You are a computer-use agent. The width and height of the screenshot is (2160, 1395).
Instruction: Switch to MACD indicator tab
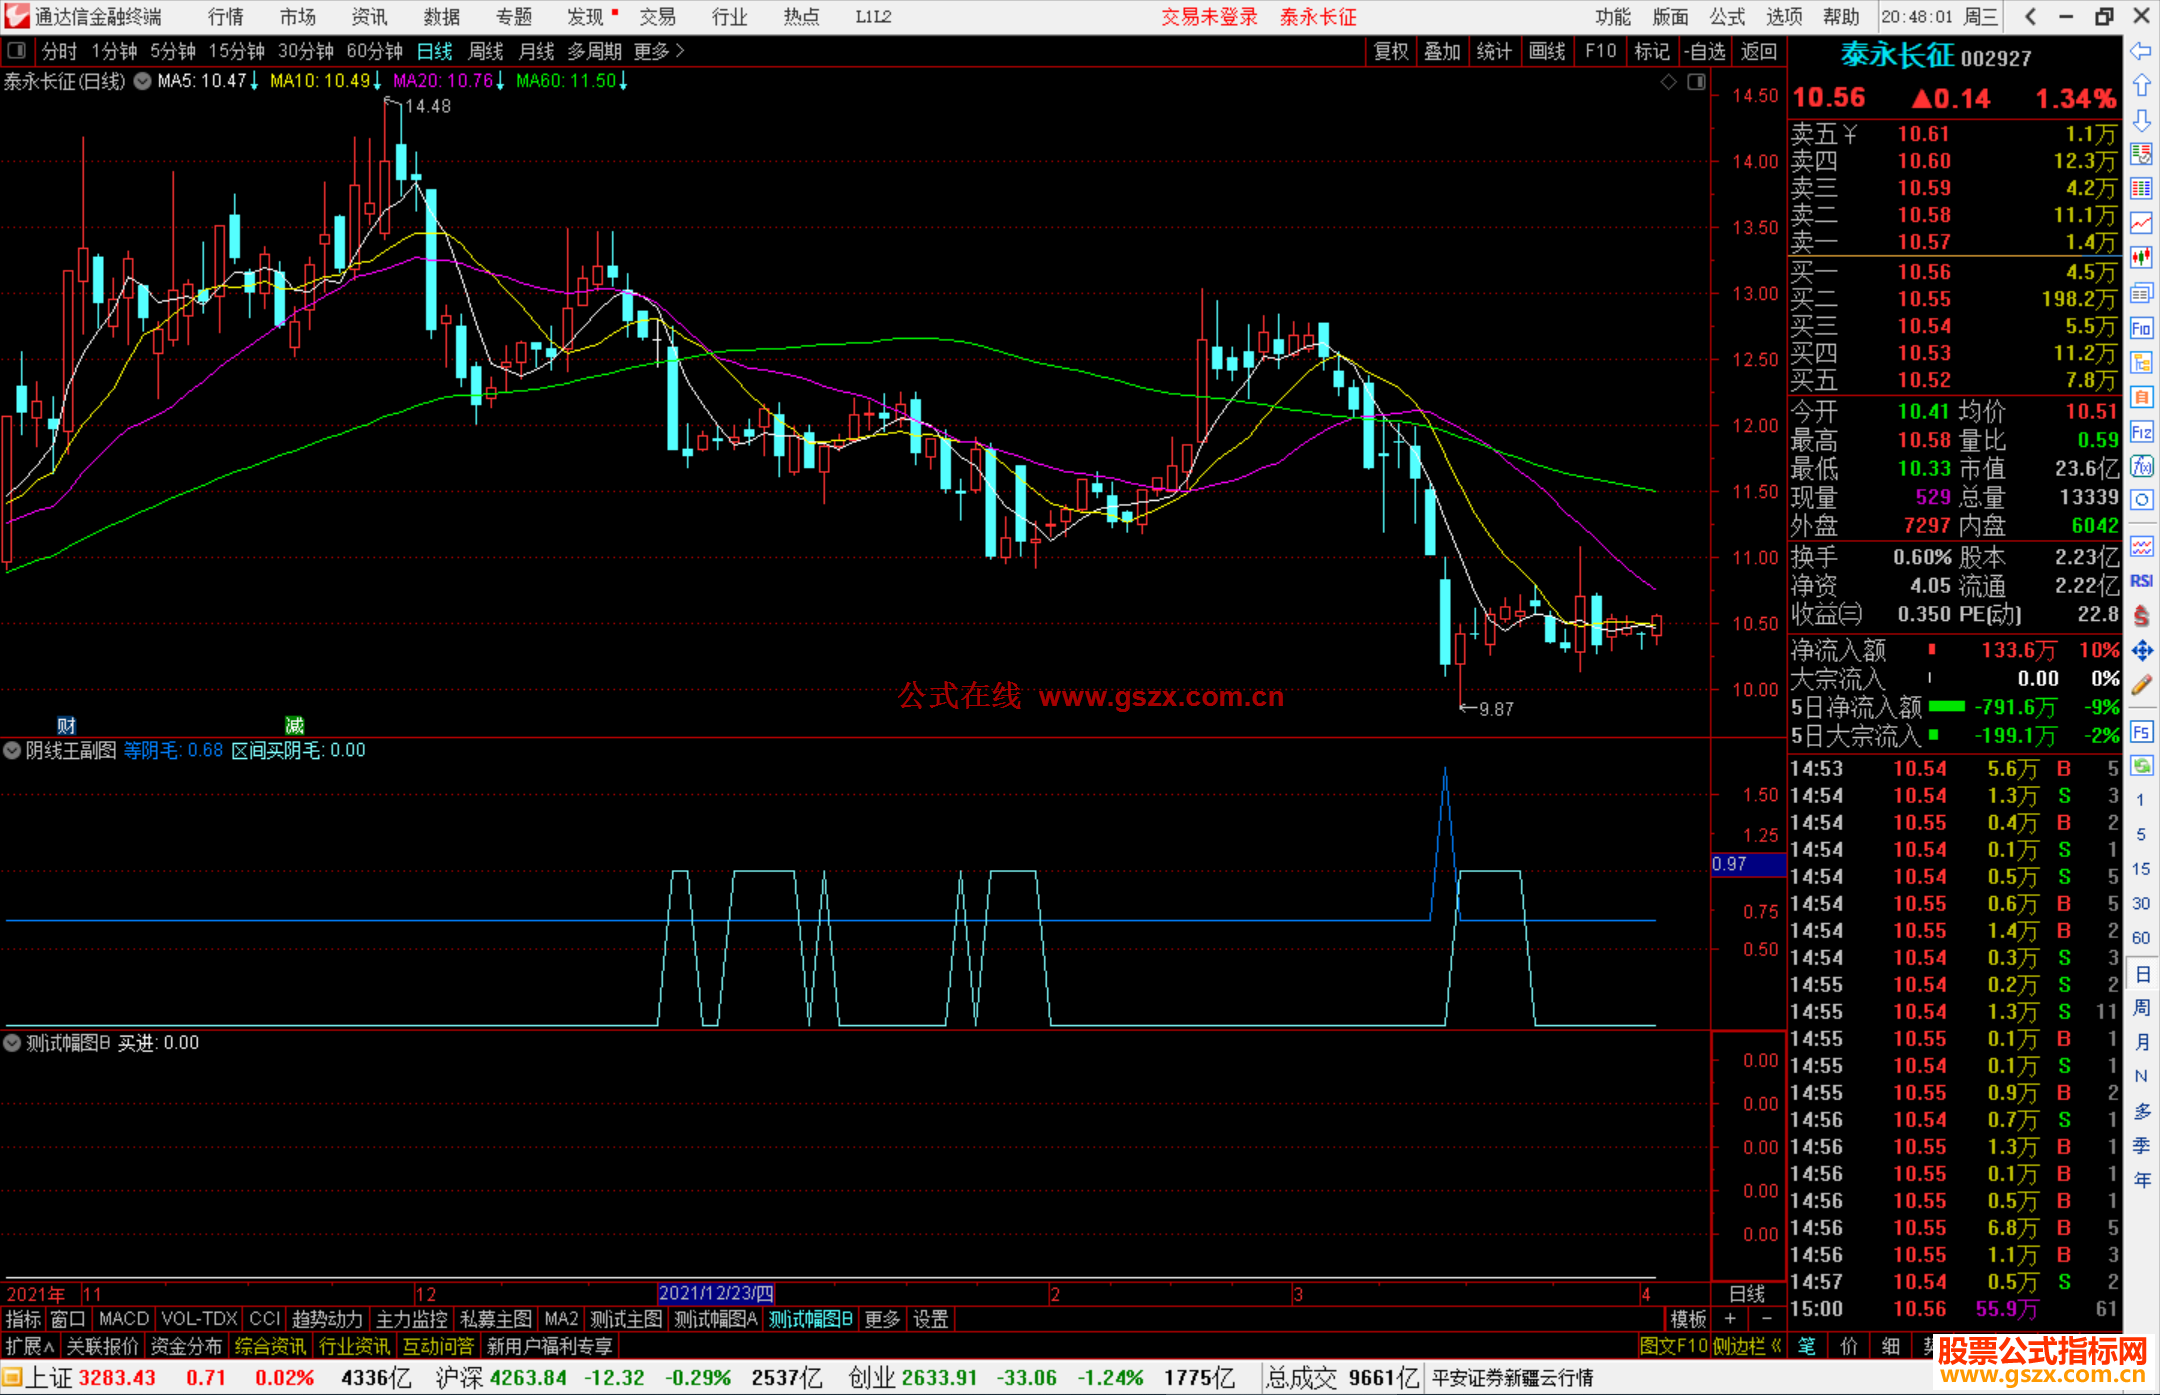click(124, 1319)
